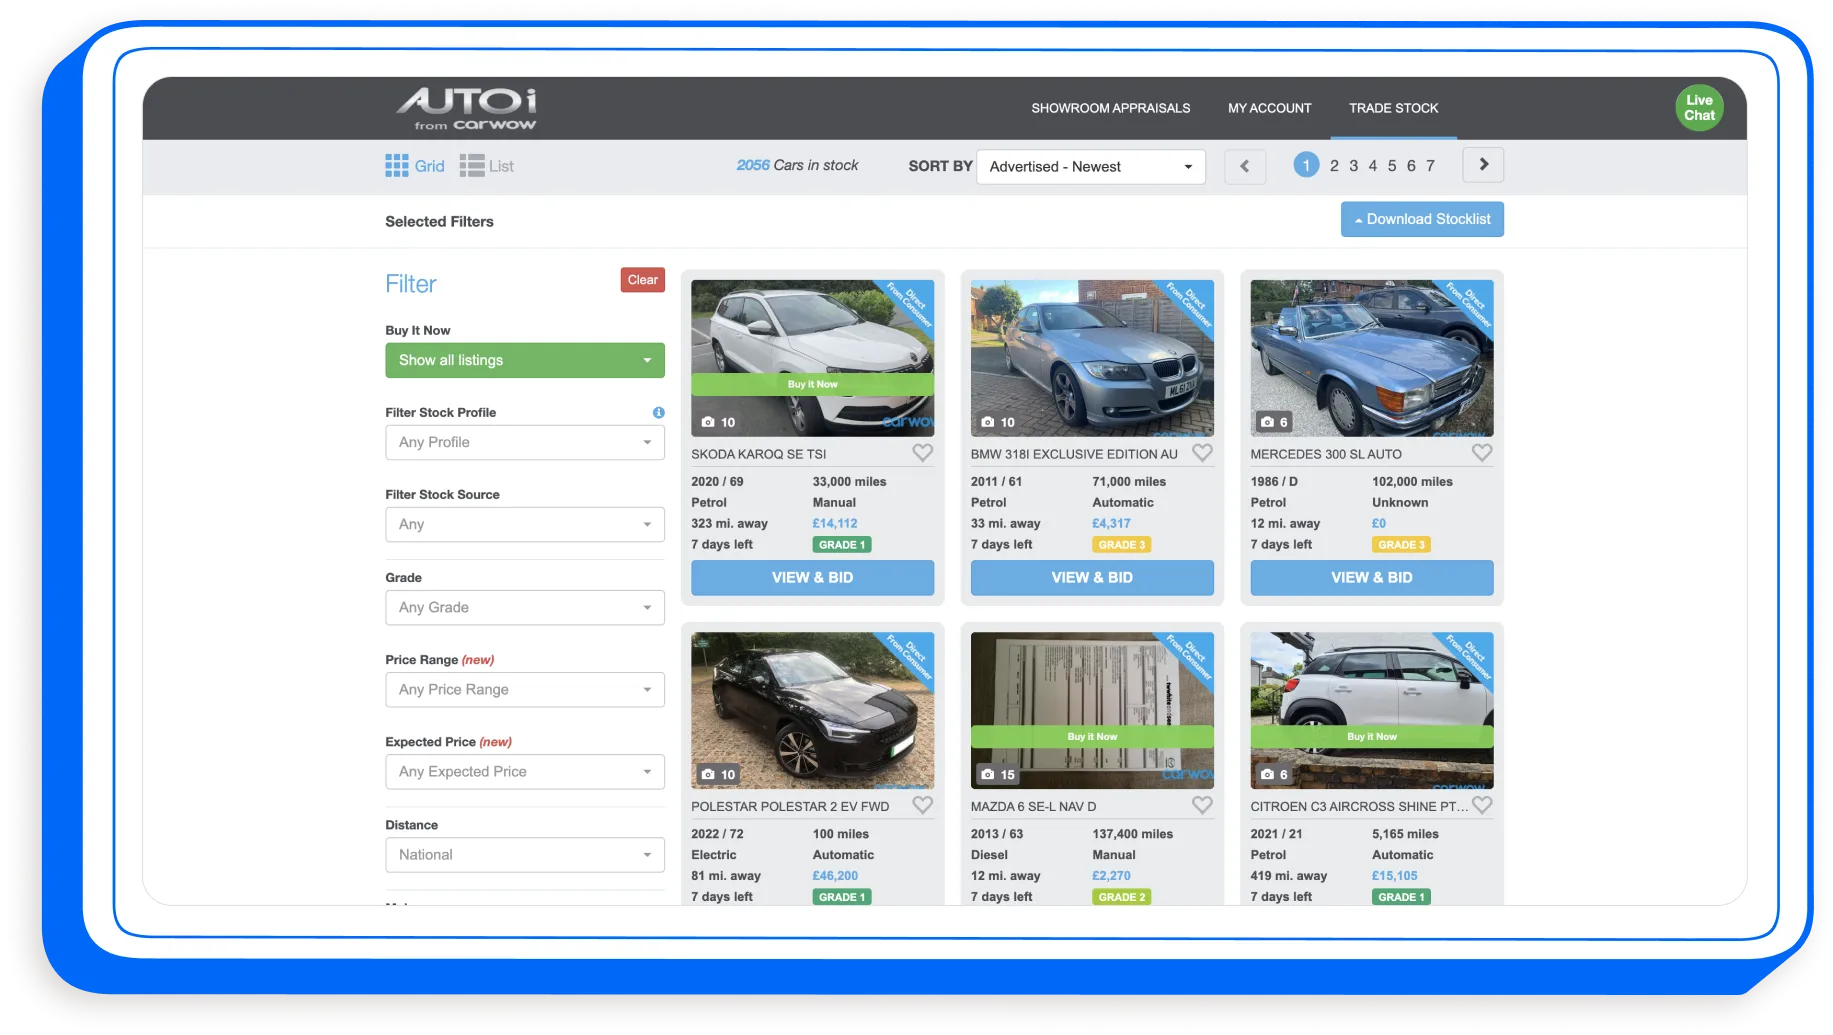The height and width of the screenshot is (1035, 1833).
Task: Click the Buy It Now banner on Skoda Karoq
Action: coord(812,384)
